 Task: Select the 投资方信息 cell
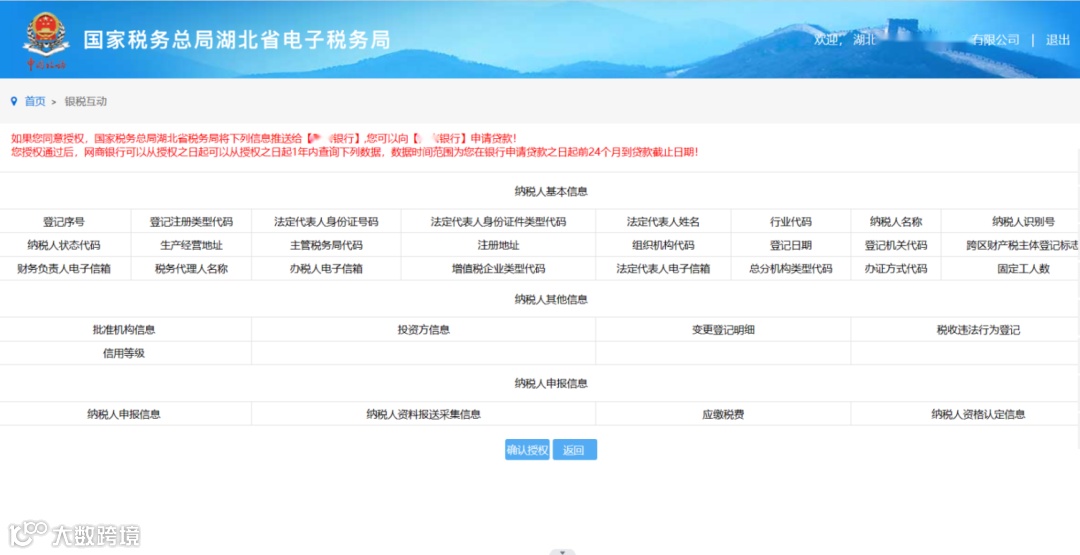click(x=424, y=330)
